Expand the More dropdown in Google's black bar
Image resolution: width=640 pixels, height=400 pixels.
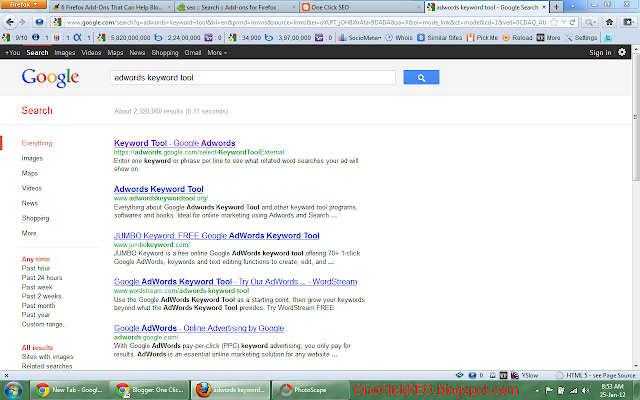217,53
